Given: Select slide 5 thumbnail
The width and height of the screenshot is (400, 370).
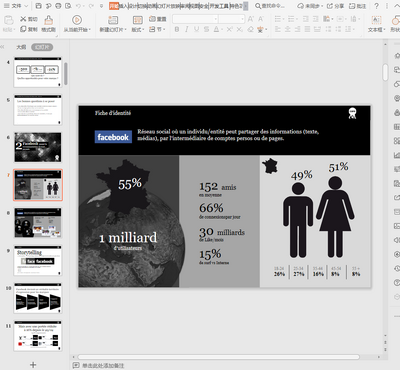Looking at the screenshot, I should [38, 110].
